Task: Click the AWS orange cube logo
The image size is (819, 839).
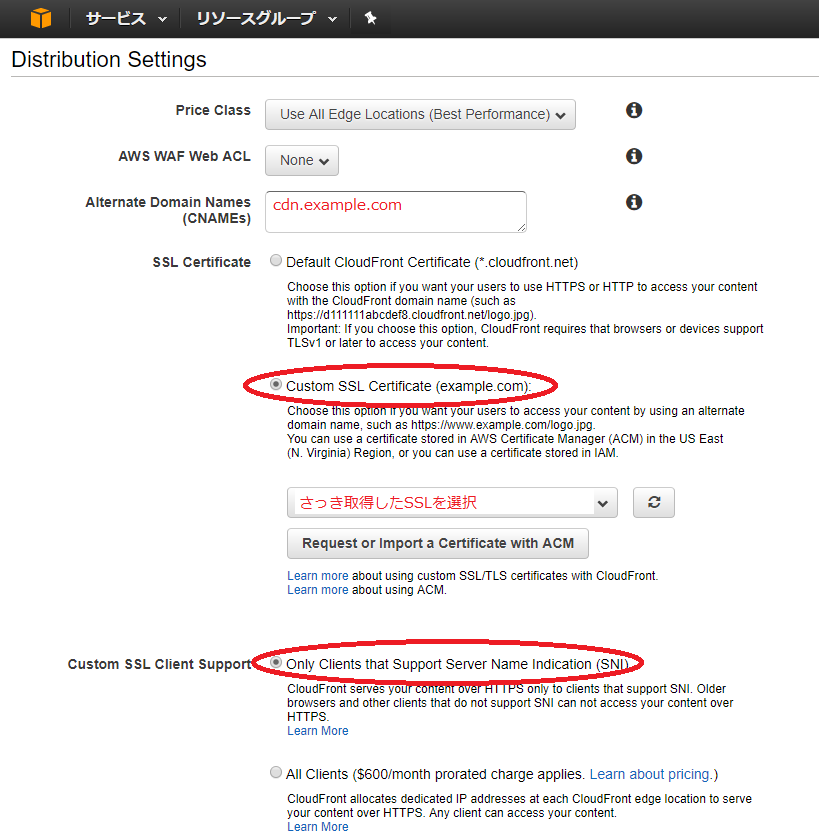Action: coord(41,18)
